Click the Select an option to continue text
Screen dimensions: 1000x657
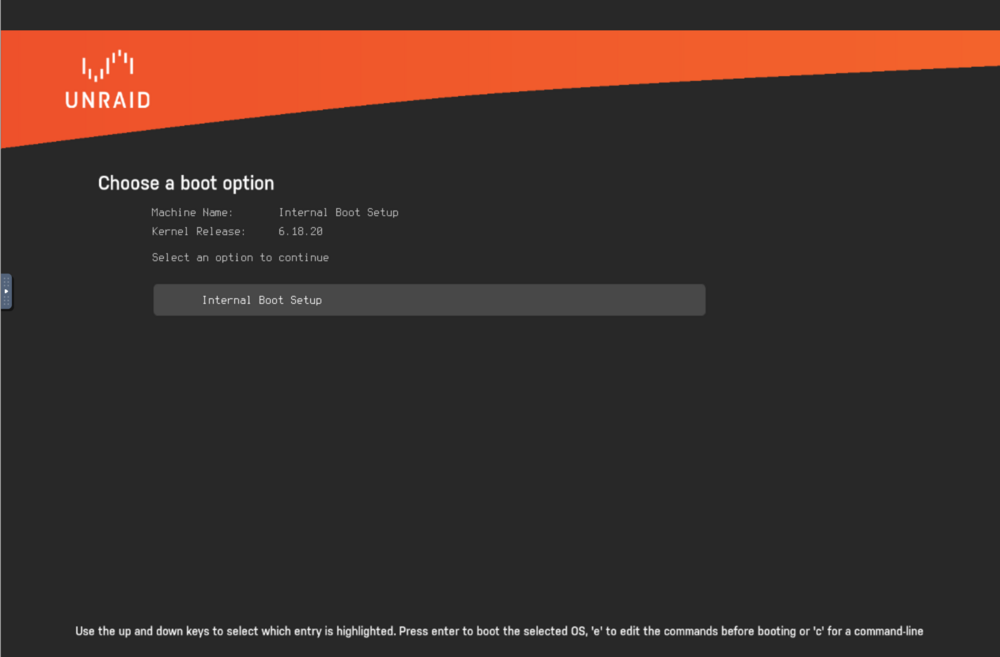[x=240, y=258]
